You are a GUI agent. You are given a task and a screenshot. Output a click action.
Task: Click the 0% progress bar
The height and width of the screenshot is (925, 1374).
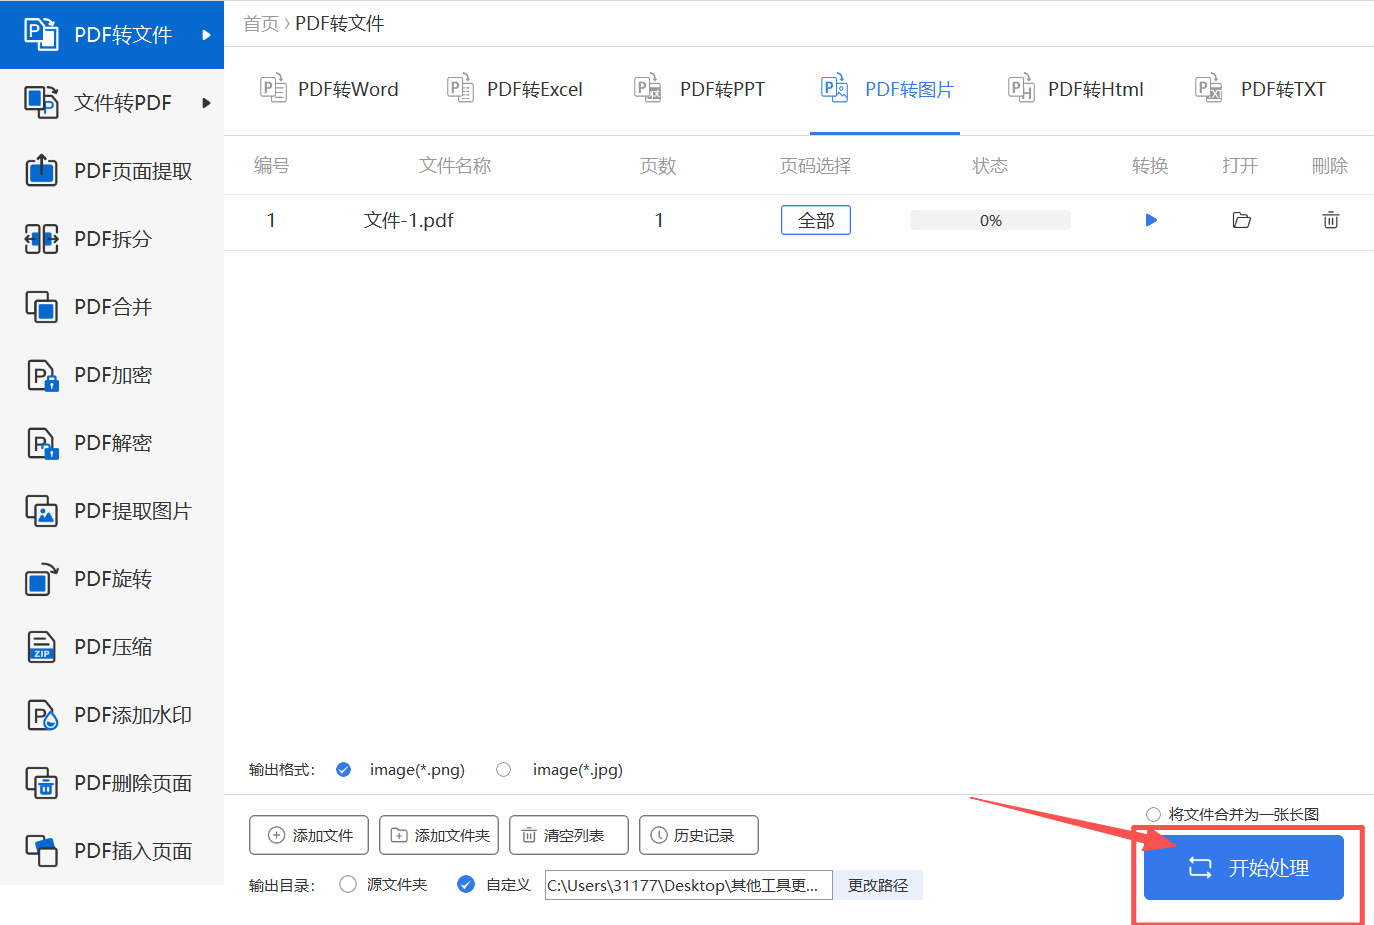tap(990, 220)
